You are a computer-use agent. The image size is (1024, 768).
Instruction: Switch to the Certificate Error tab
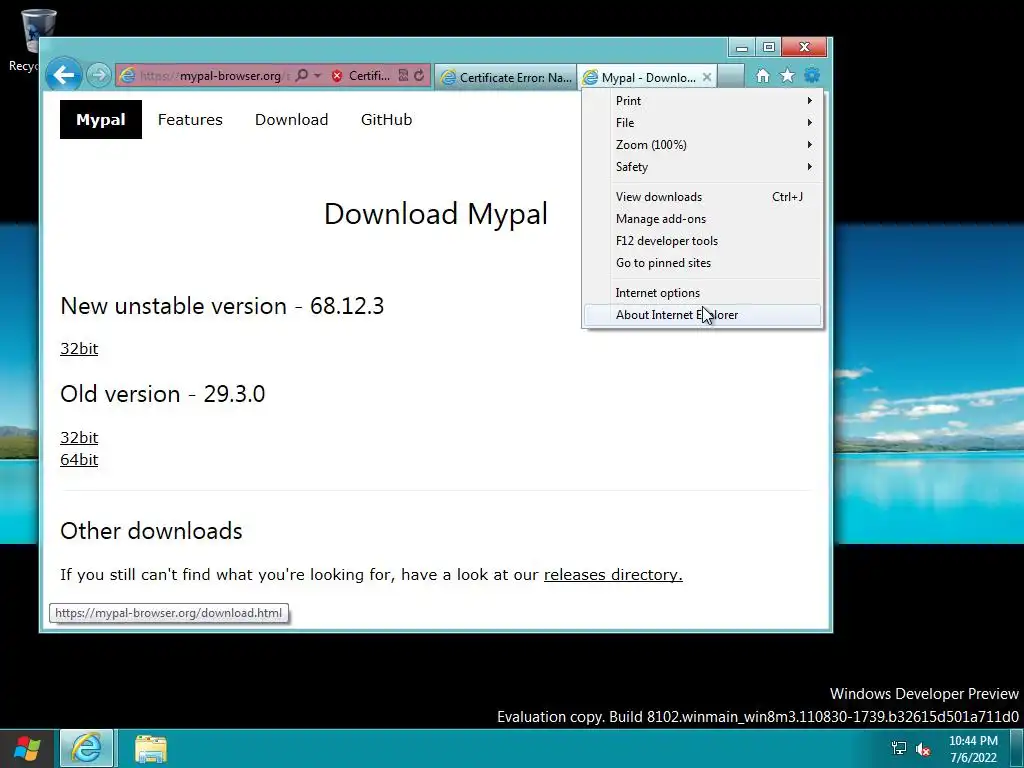click(505, 78)
